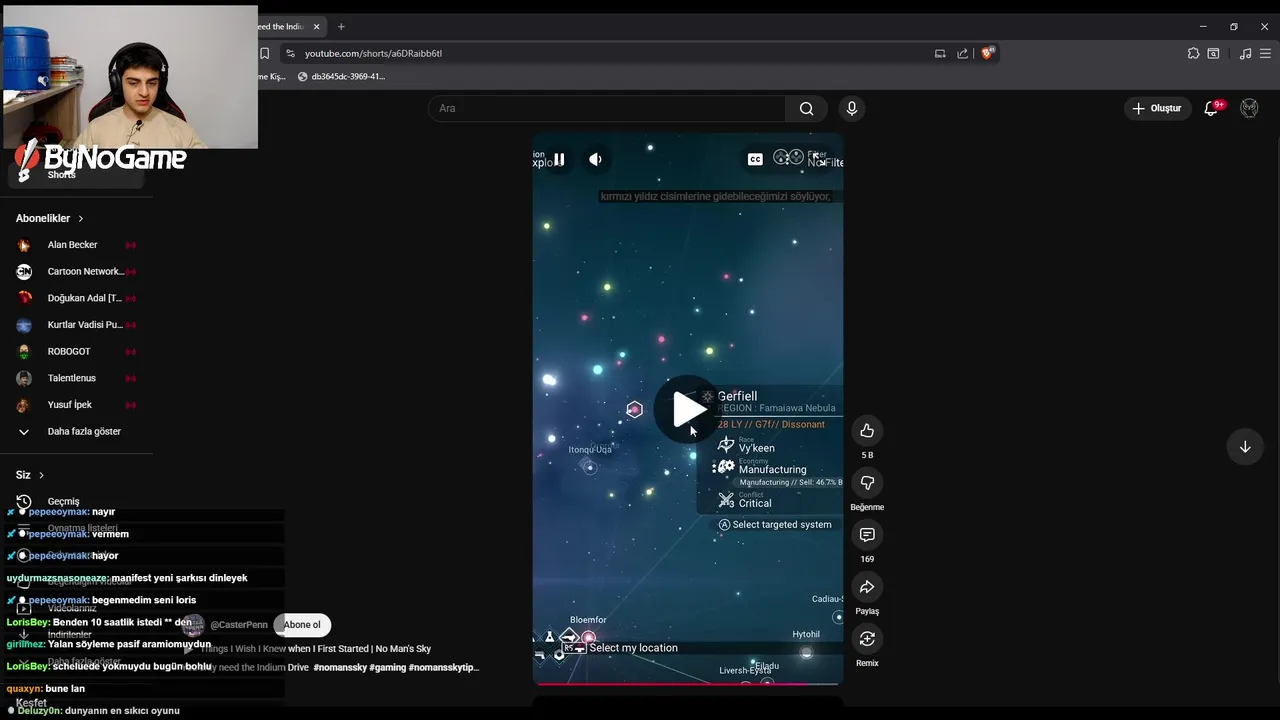Focus the Ara search field
The height and width of the screenshot is (720, 1280).
pyautogui.click(x=607, y=108)
